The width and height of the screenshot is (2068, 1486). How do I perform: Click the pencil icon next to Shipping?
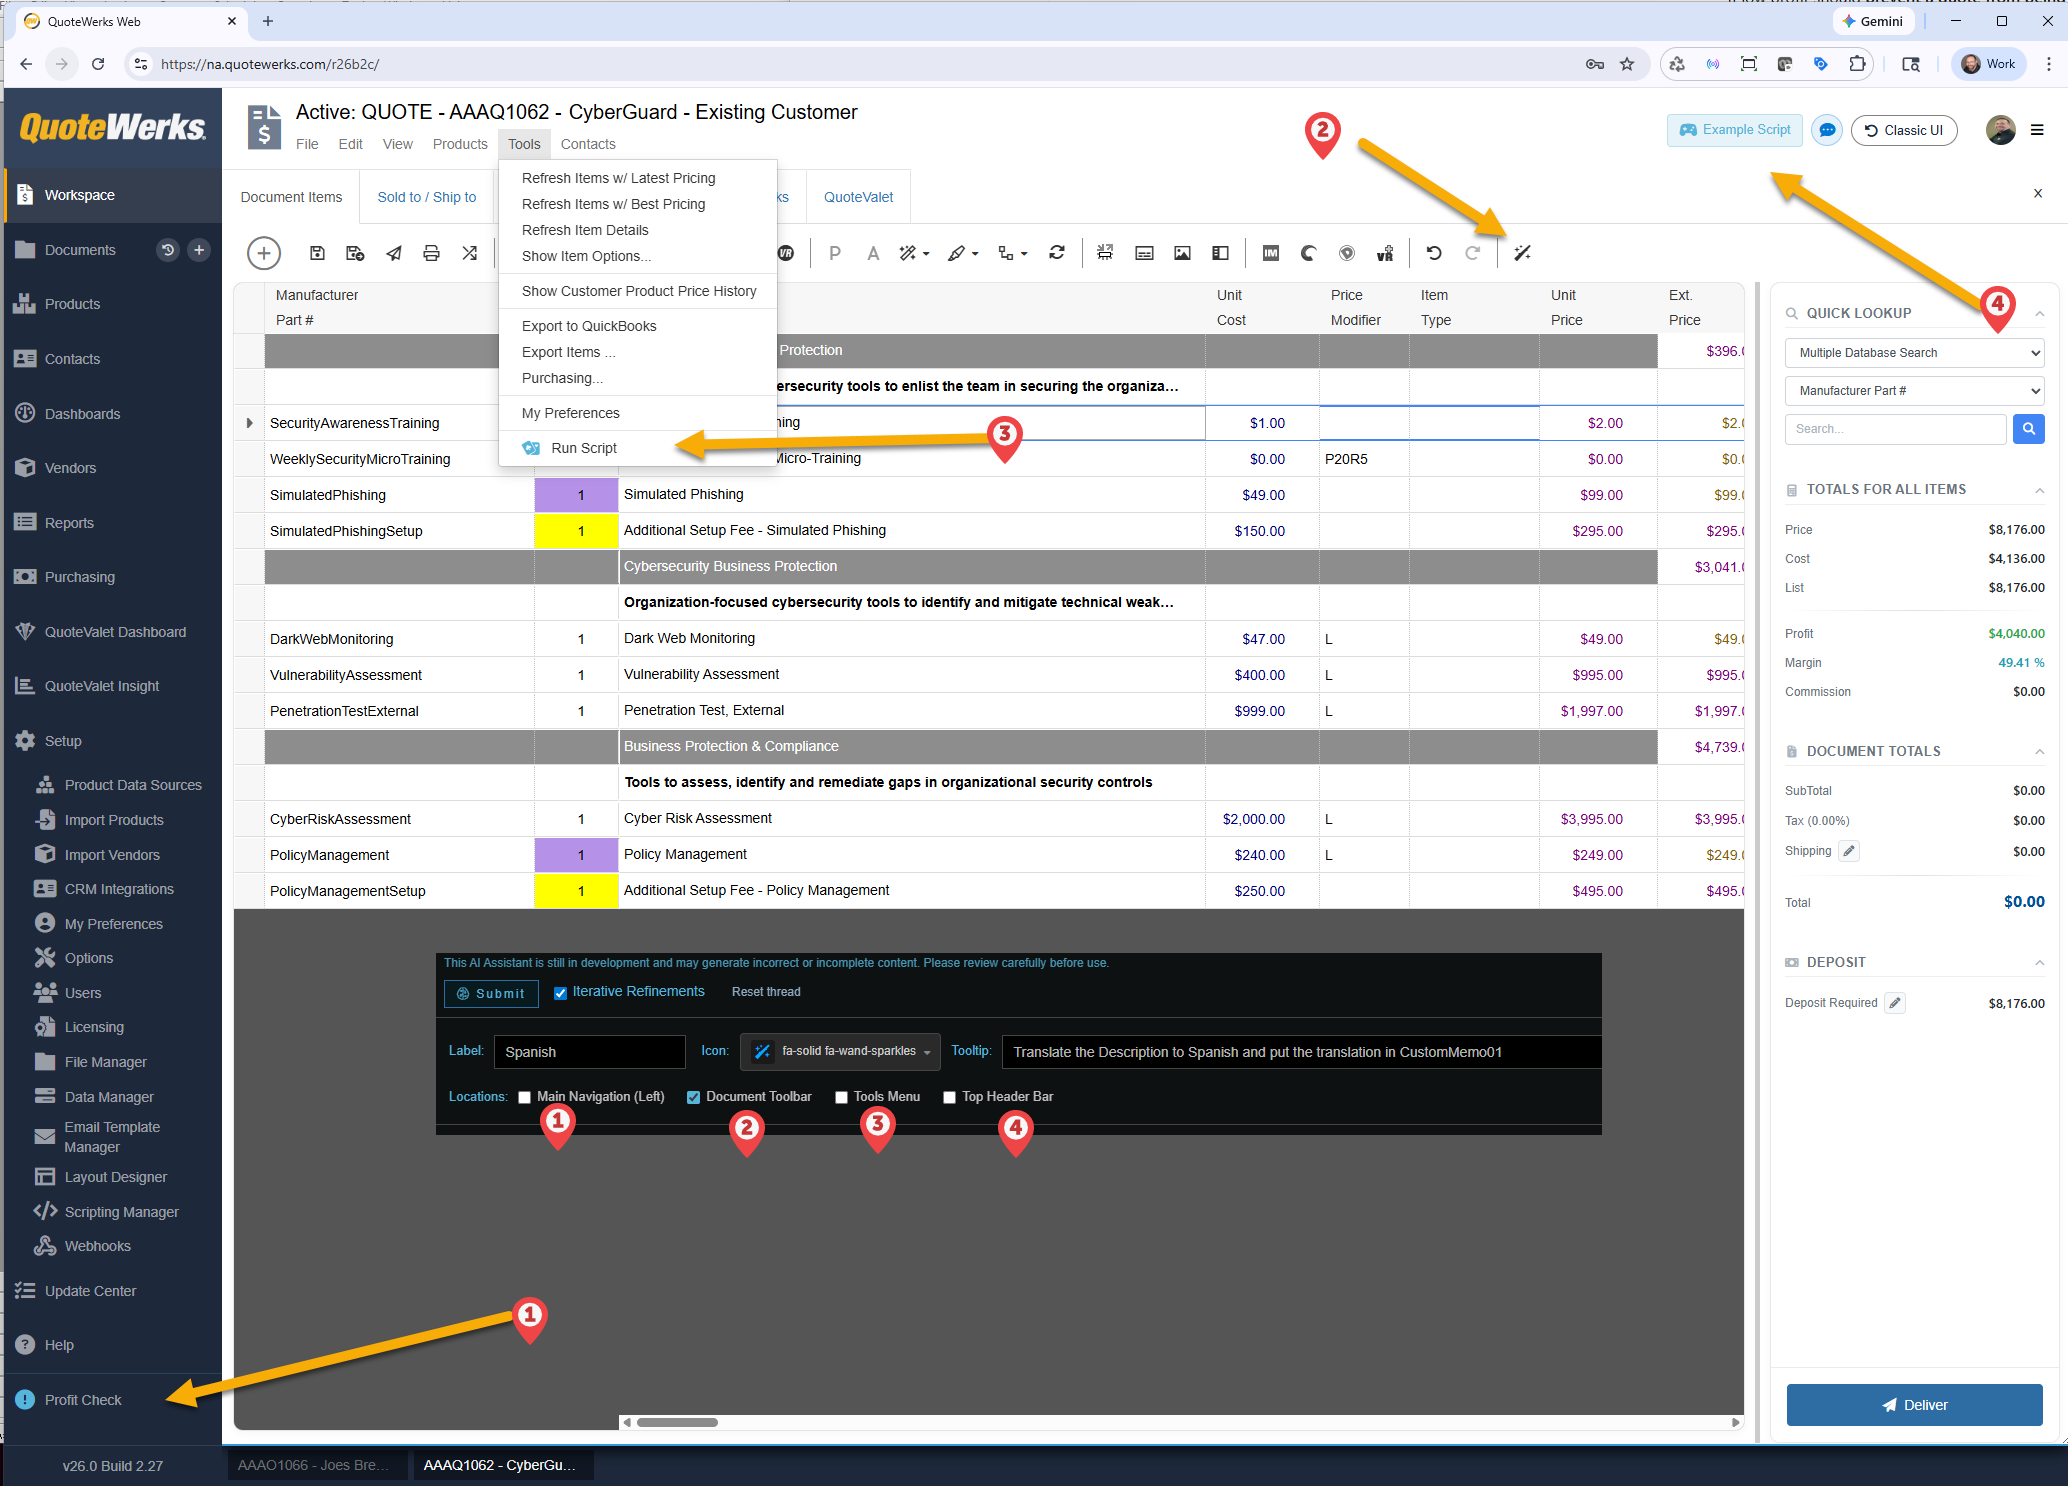(x=1850, y=851)
